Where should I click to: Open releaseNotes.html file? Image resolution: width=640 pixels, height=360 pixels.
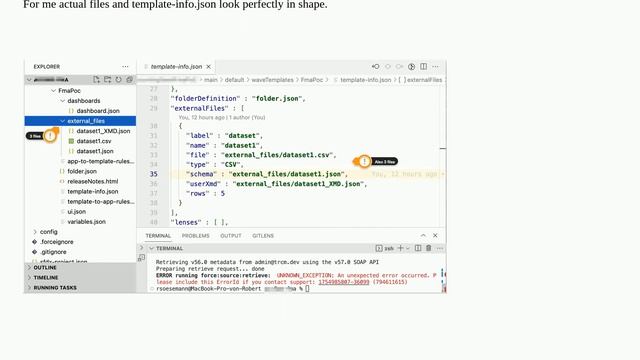[93, 181]
